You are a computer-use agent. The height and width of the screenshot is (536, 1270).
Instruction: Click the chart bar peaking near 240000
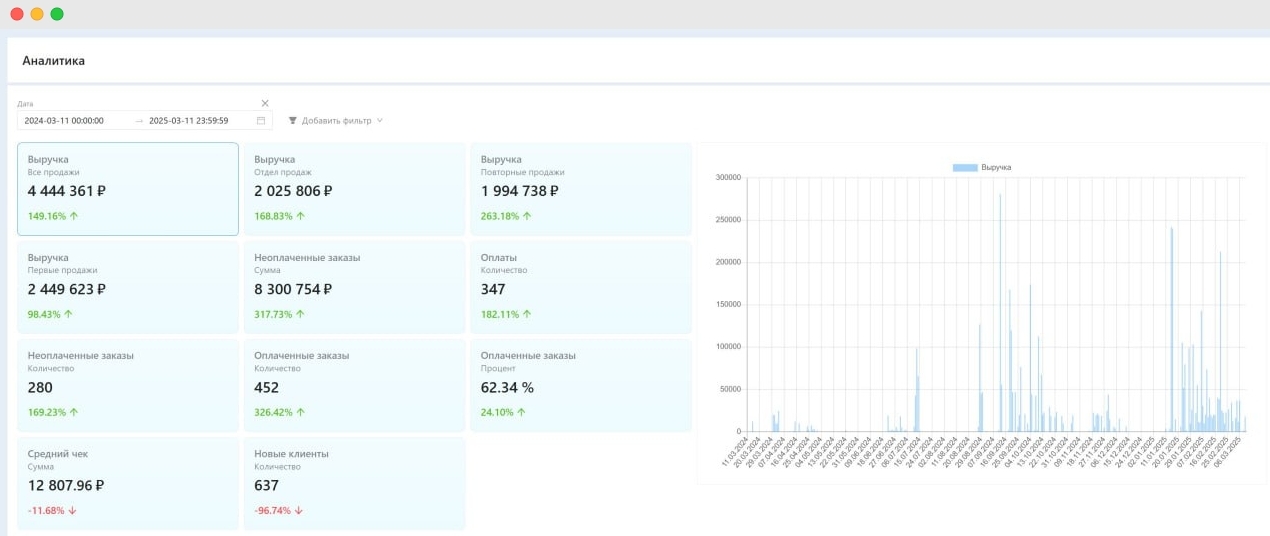(1171, 330)
